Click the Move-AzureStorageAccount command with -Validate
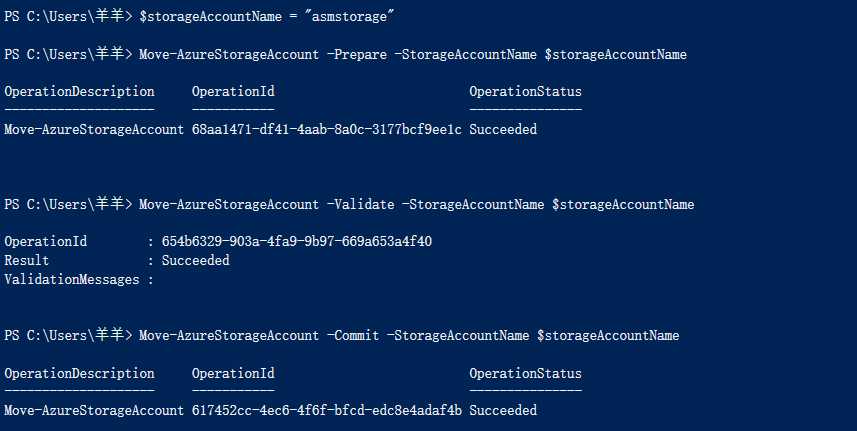Image resolution: width=857 pixels, height=431 pixels. tap(228, 204)
